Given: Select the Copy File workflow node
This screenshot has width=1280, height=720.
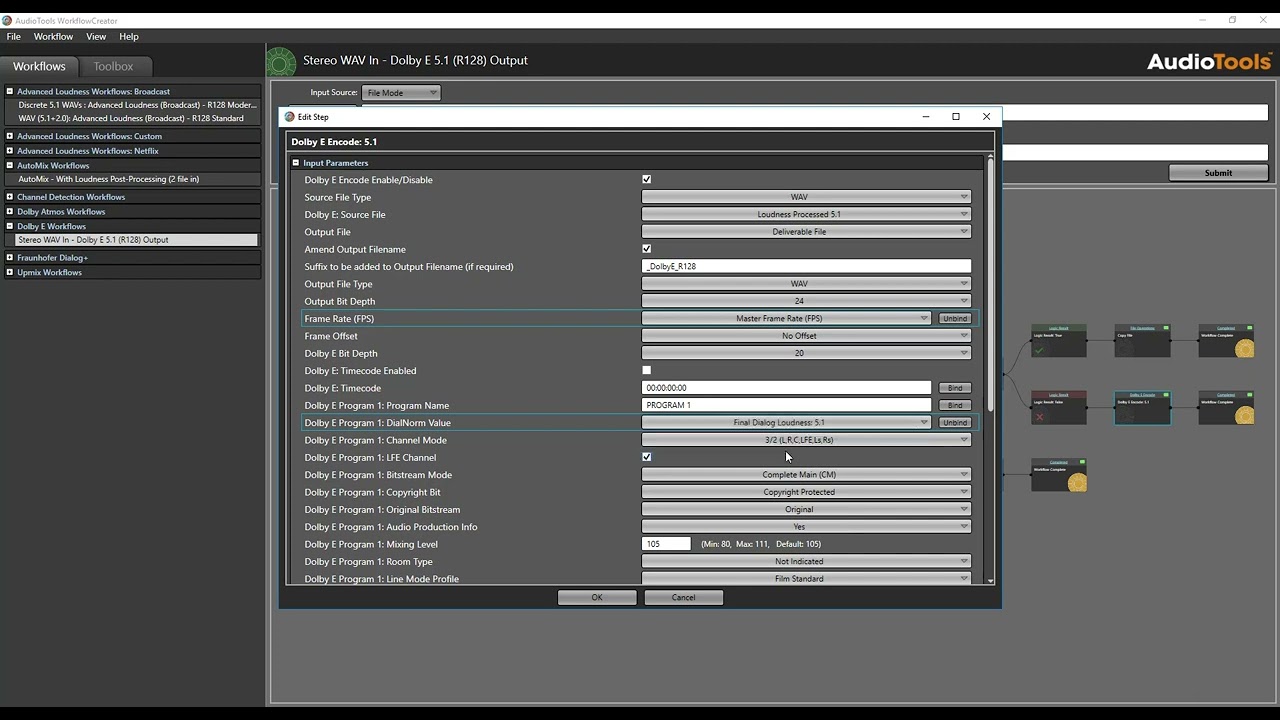Looking at the screenshot, I should click(x=1142, y=340).
